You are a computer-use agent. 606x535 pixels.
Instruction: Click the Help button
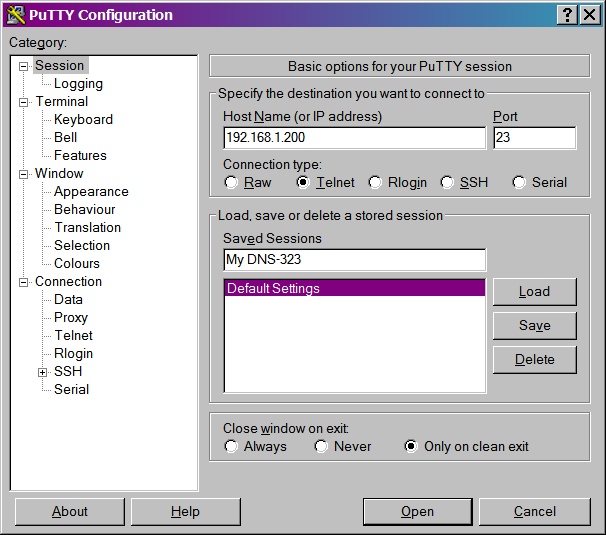pos(186,511)
